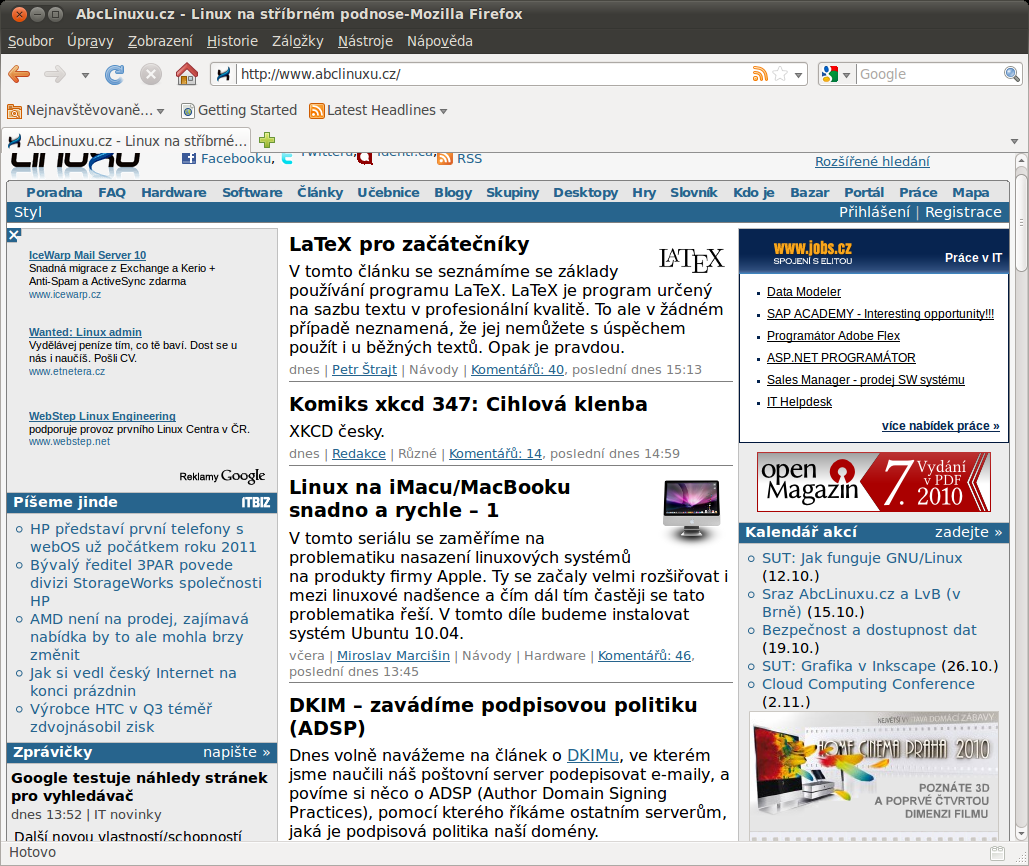Click the Getting Started bookmark icon
1029x866 pixels.
(188, 111)
